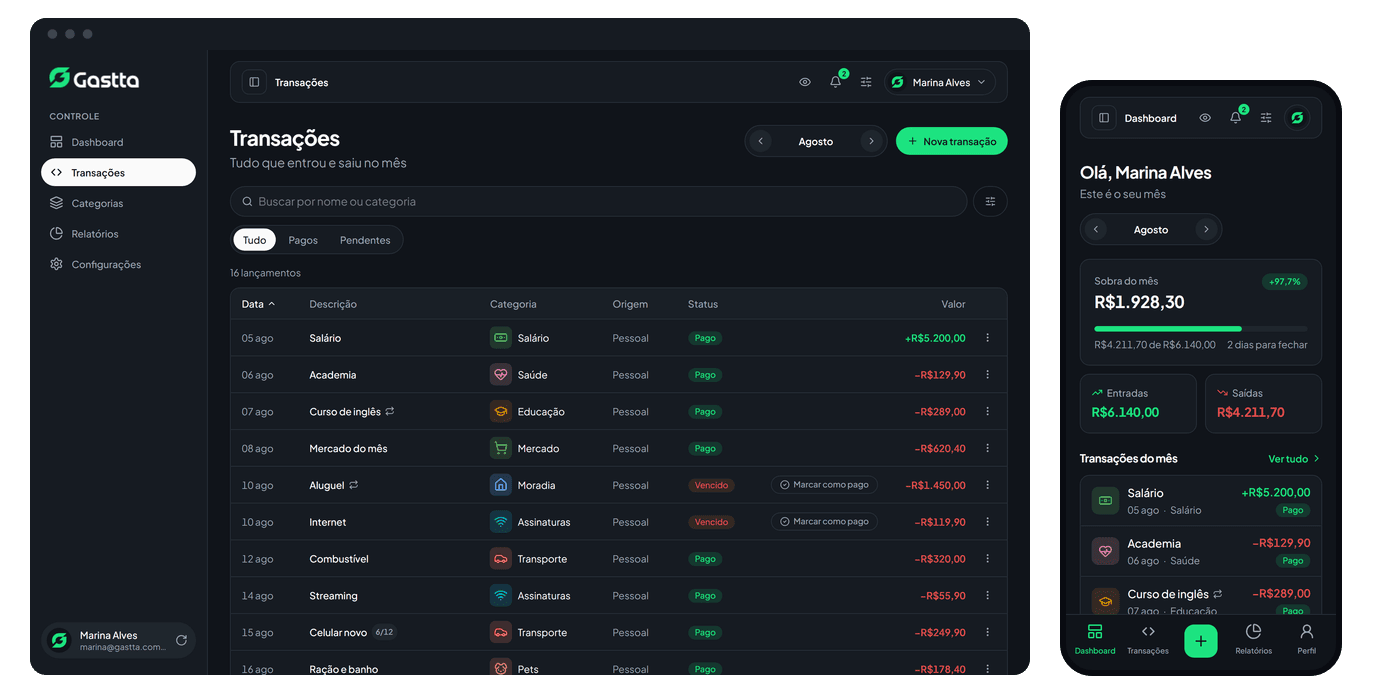
Task: Toggle eye icon in mobile Dashboard header
Action: click(x=1205, y=118)
